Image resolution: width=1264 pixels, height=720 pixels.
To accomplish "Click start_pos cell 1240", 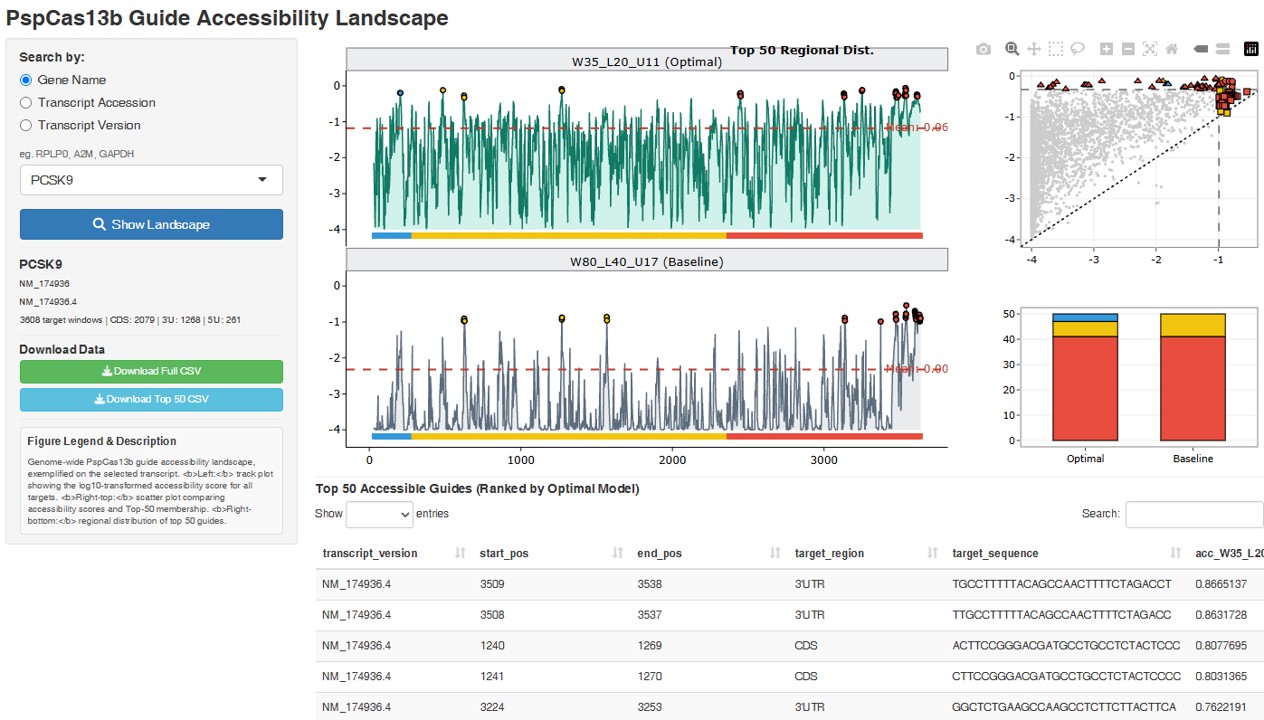I will (x=492, y=646).
